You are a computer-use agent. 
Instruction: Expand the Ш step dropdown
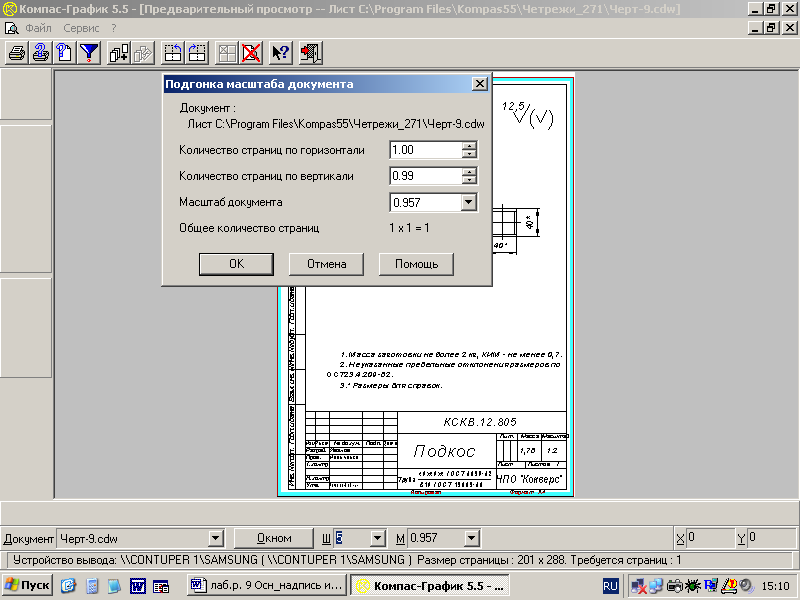(x=377, y=538)
